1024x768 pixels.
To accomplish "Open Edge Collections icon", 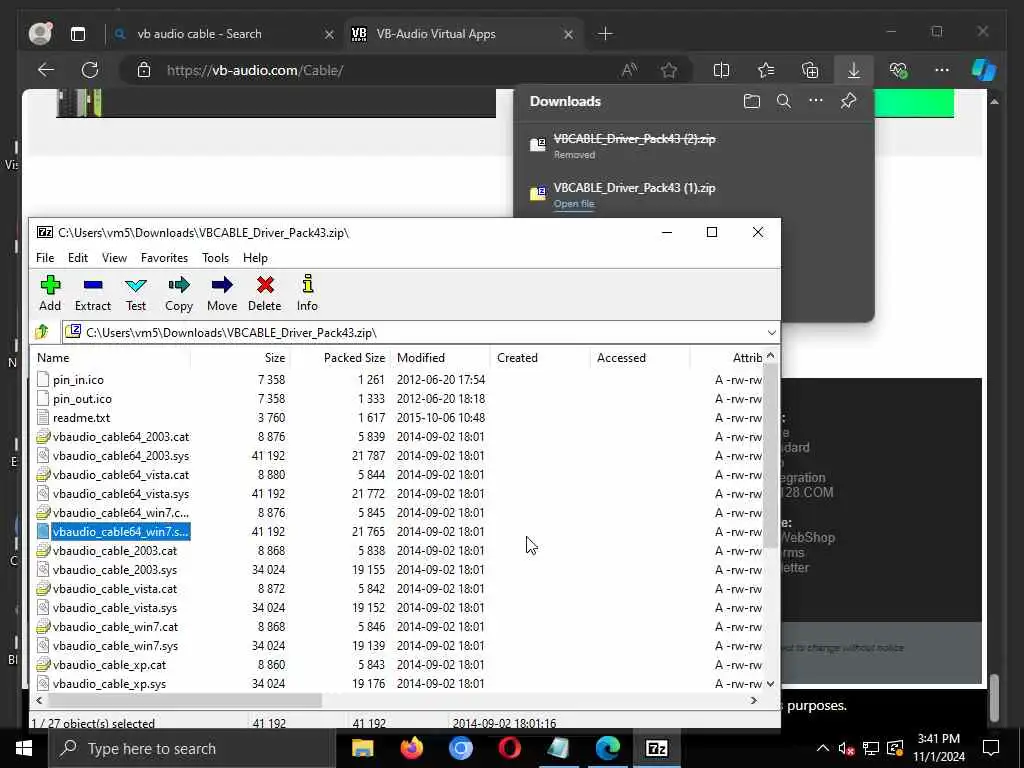I will point(810,70).
